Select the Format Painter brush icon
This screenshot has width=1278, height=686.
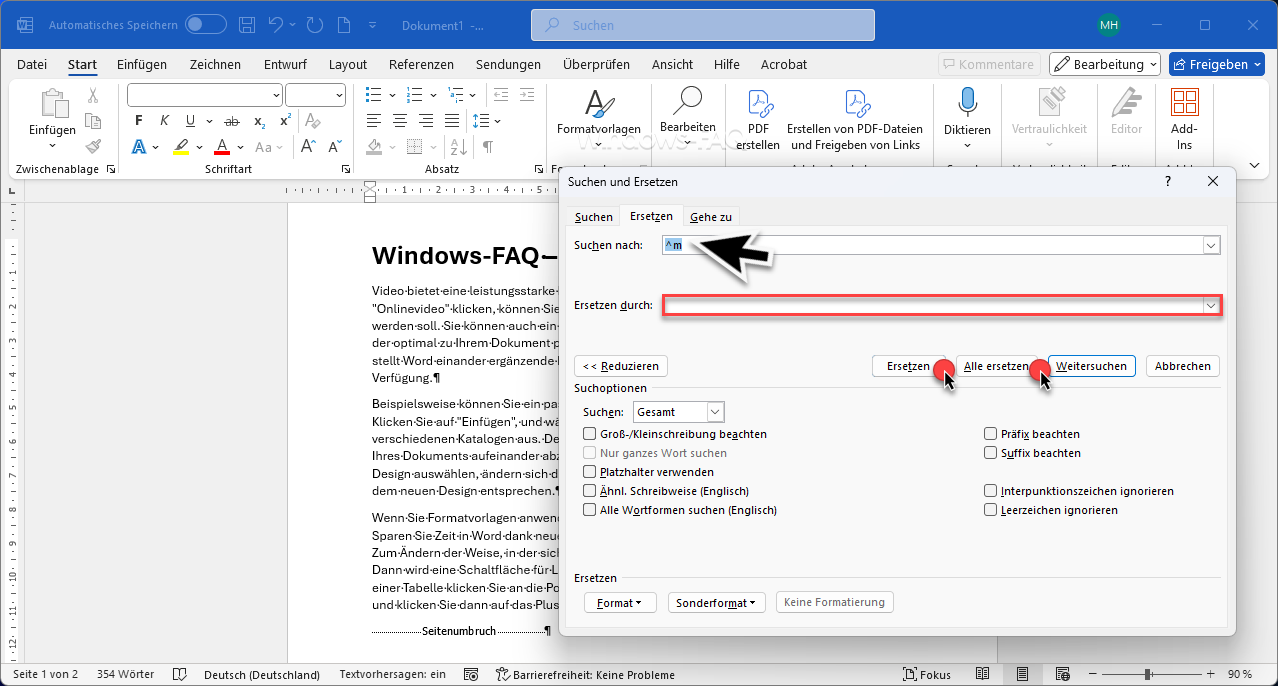coord(93,146)
